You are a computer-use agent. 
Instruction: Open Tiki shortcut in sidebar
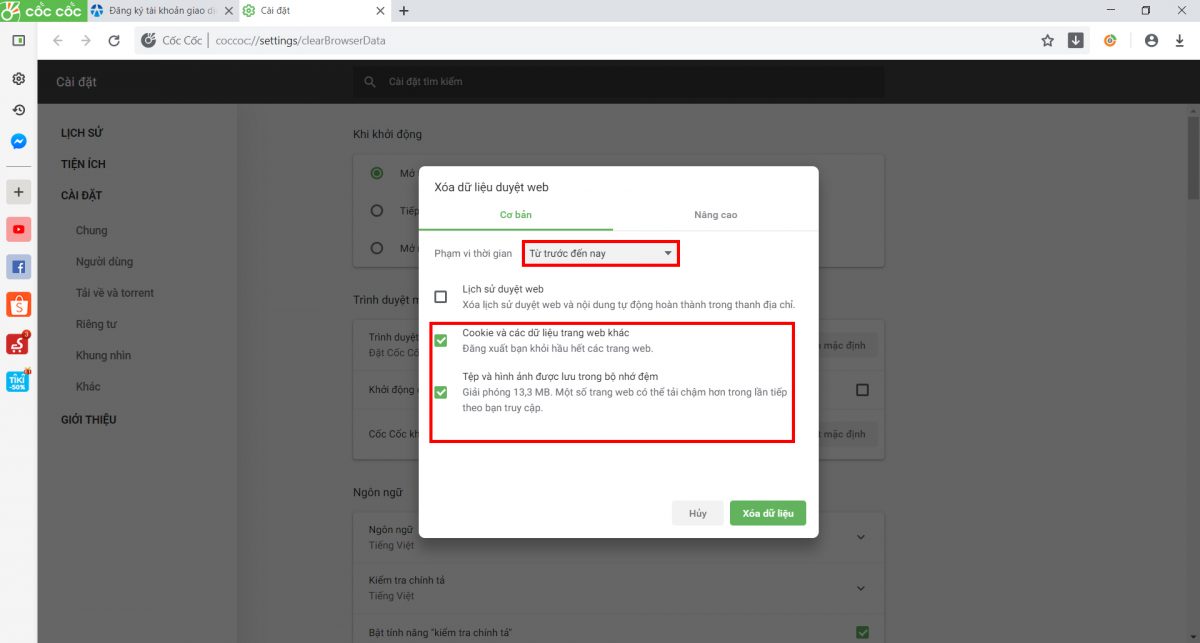18,380
